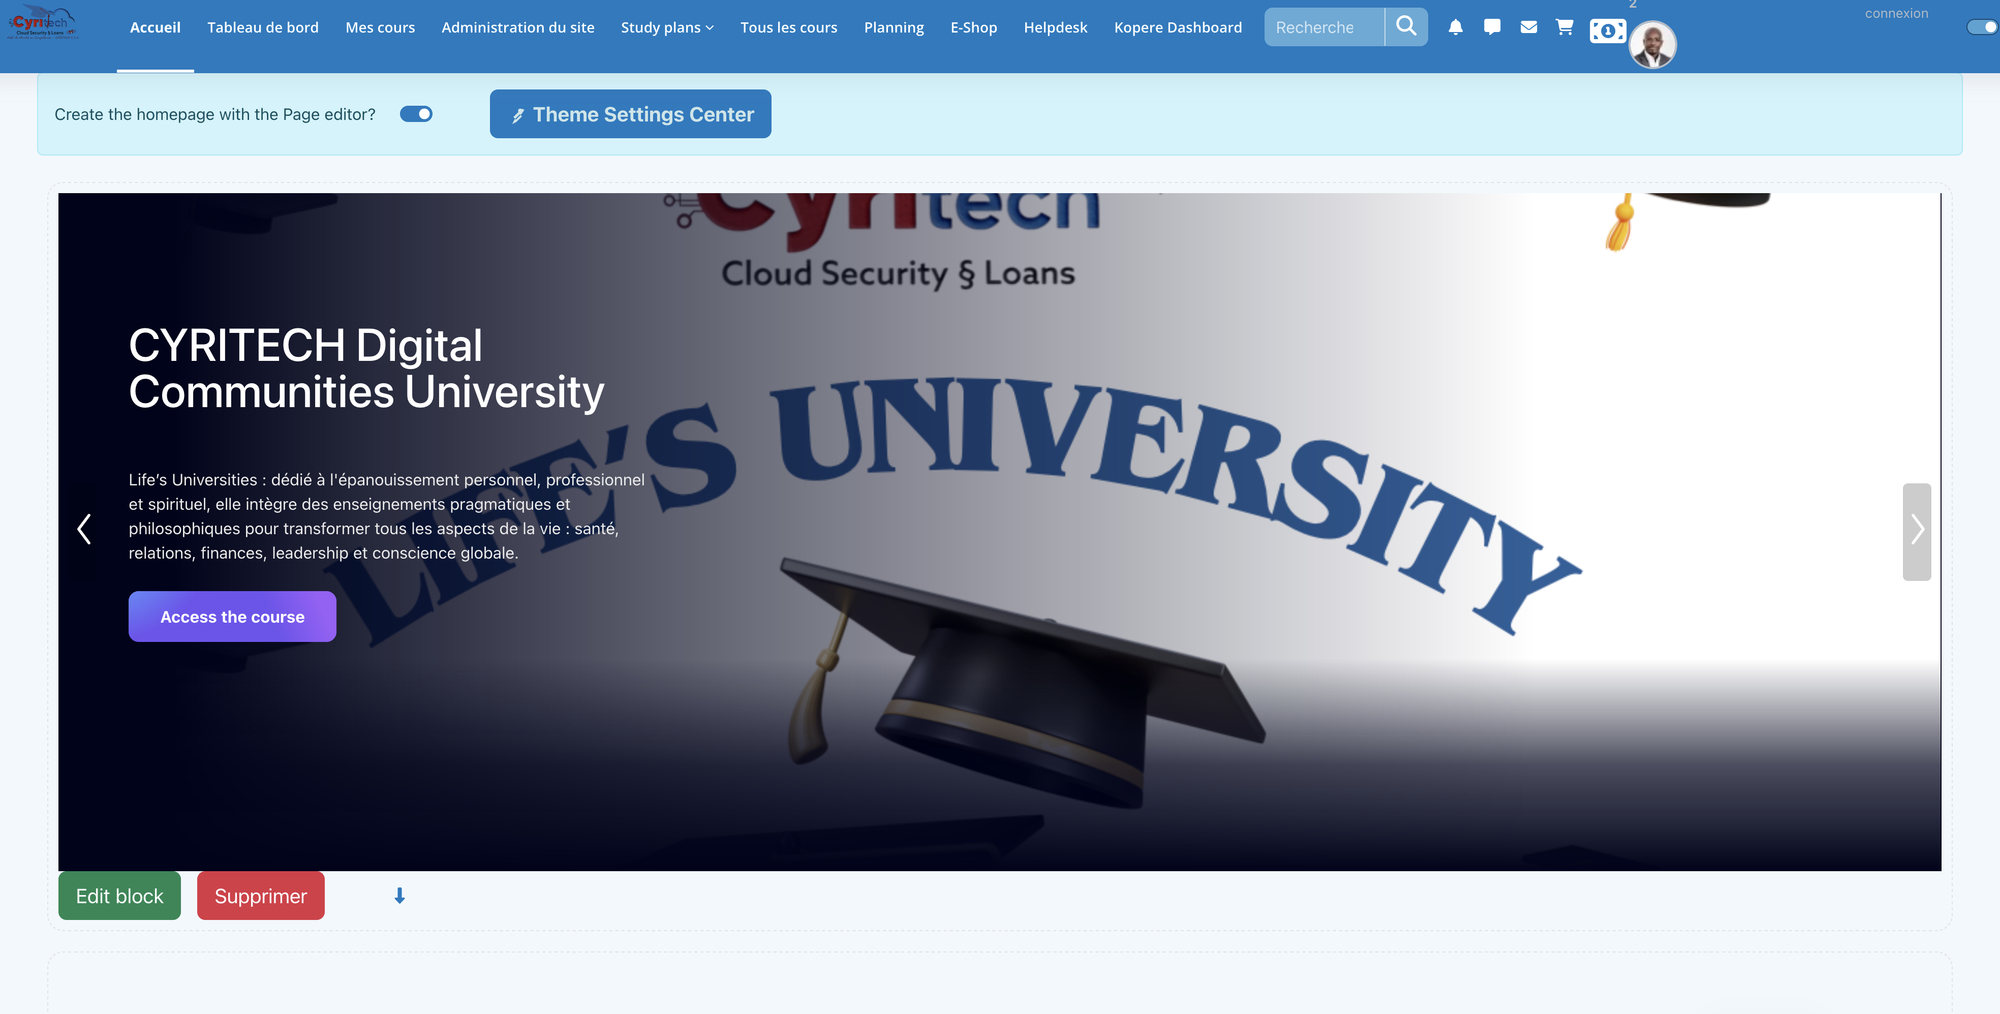Open the shopping cart
The image size is (2000, 1014).
(1565, 28)
